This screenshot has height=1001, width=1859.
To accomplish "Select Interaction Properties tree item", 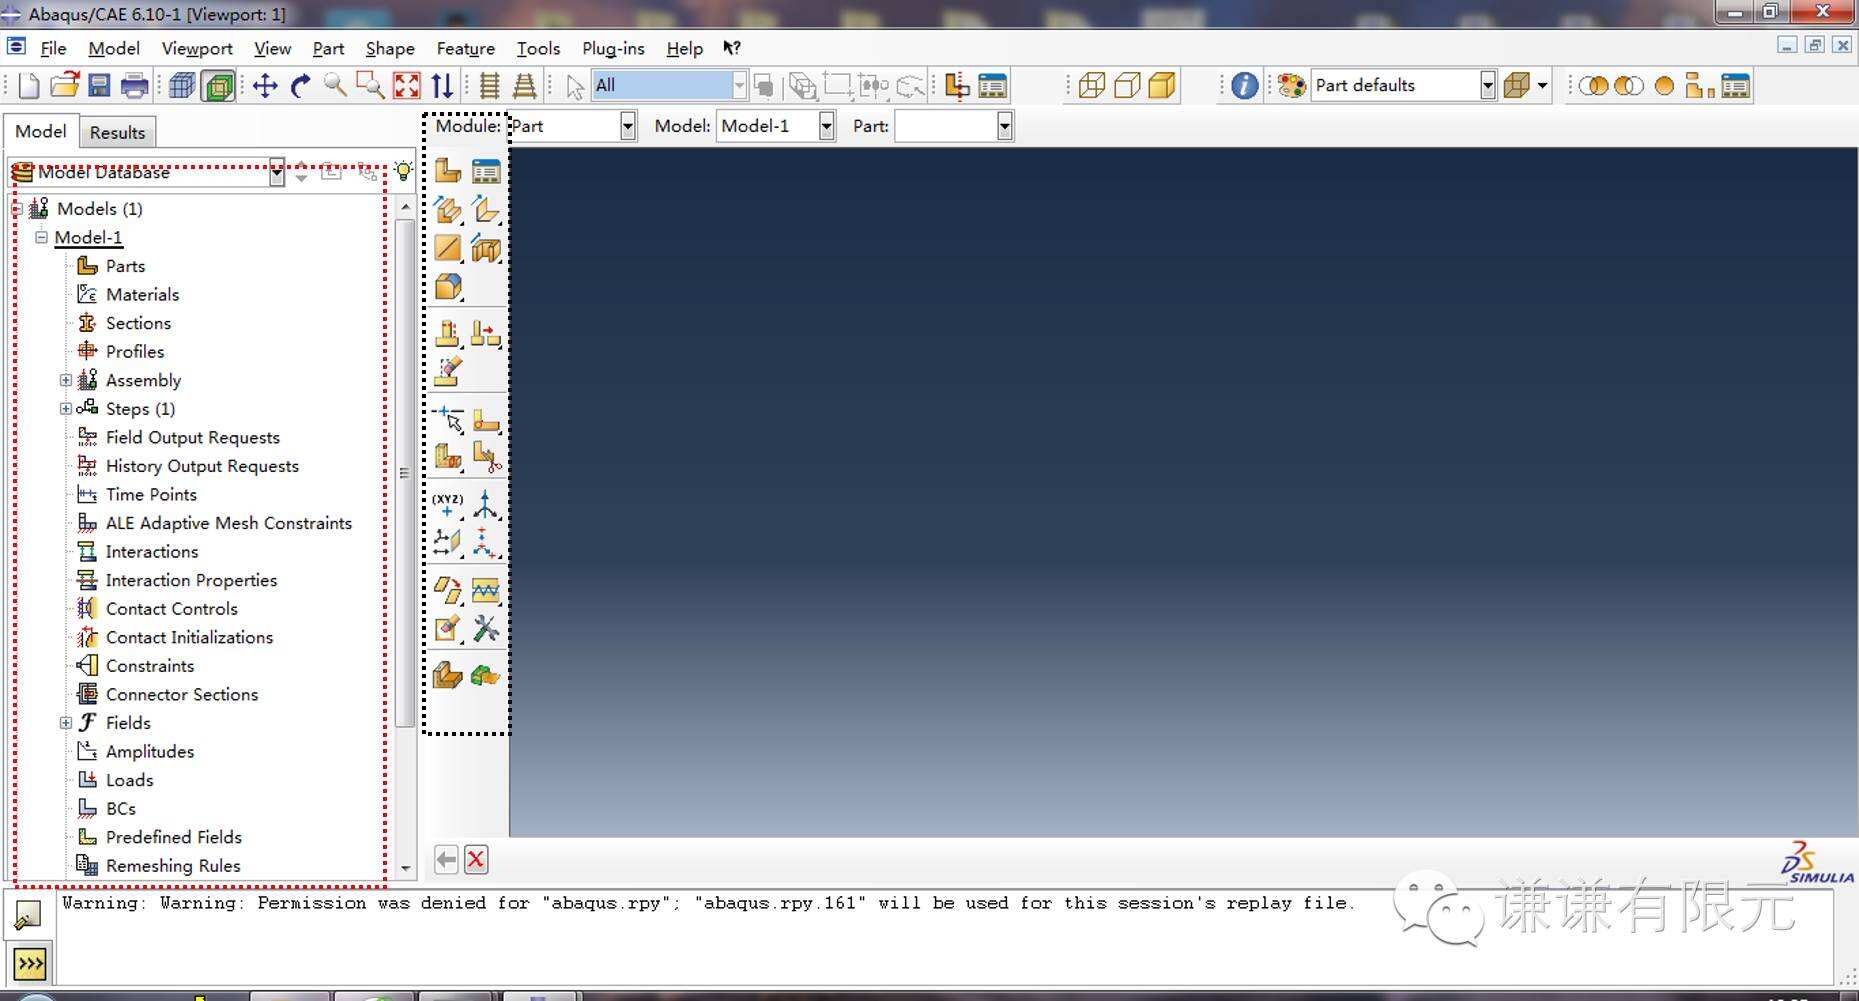I will [x=191, y=580].
